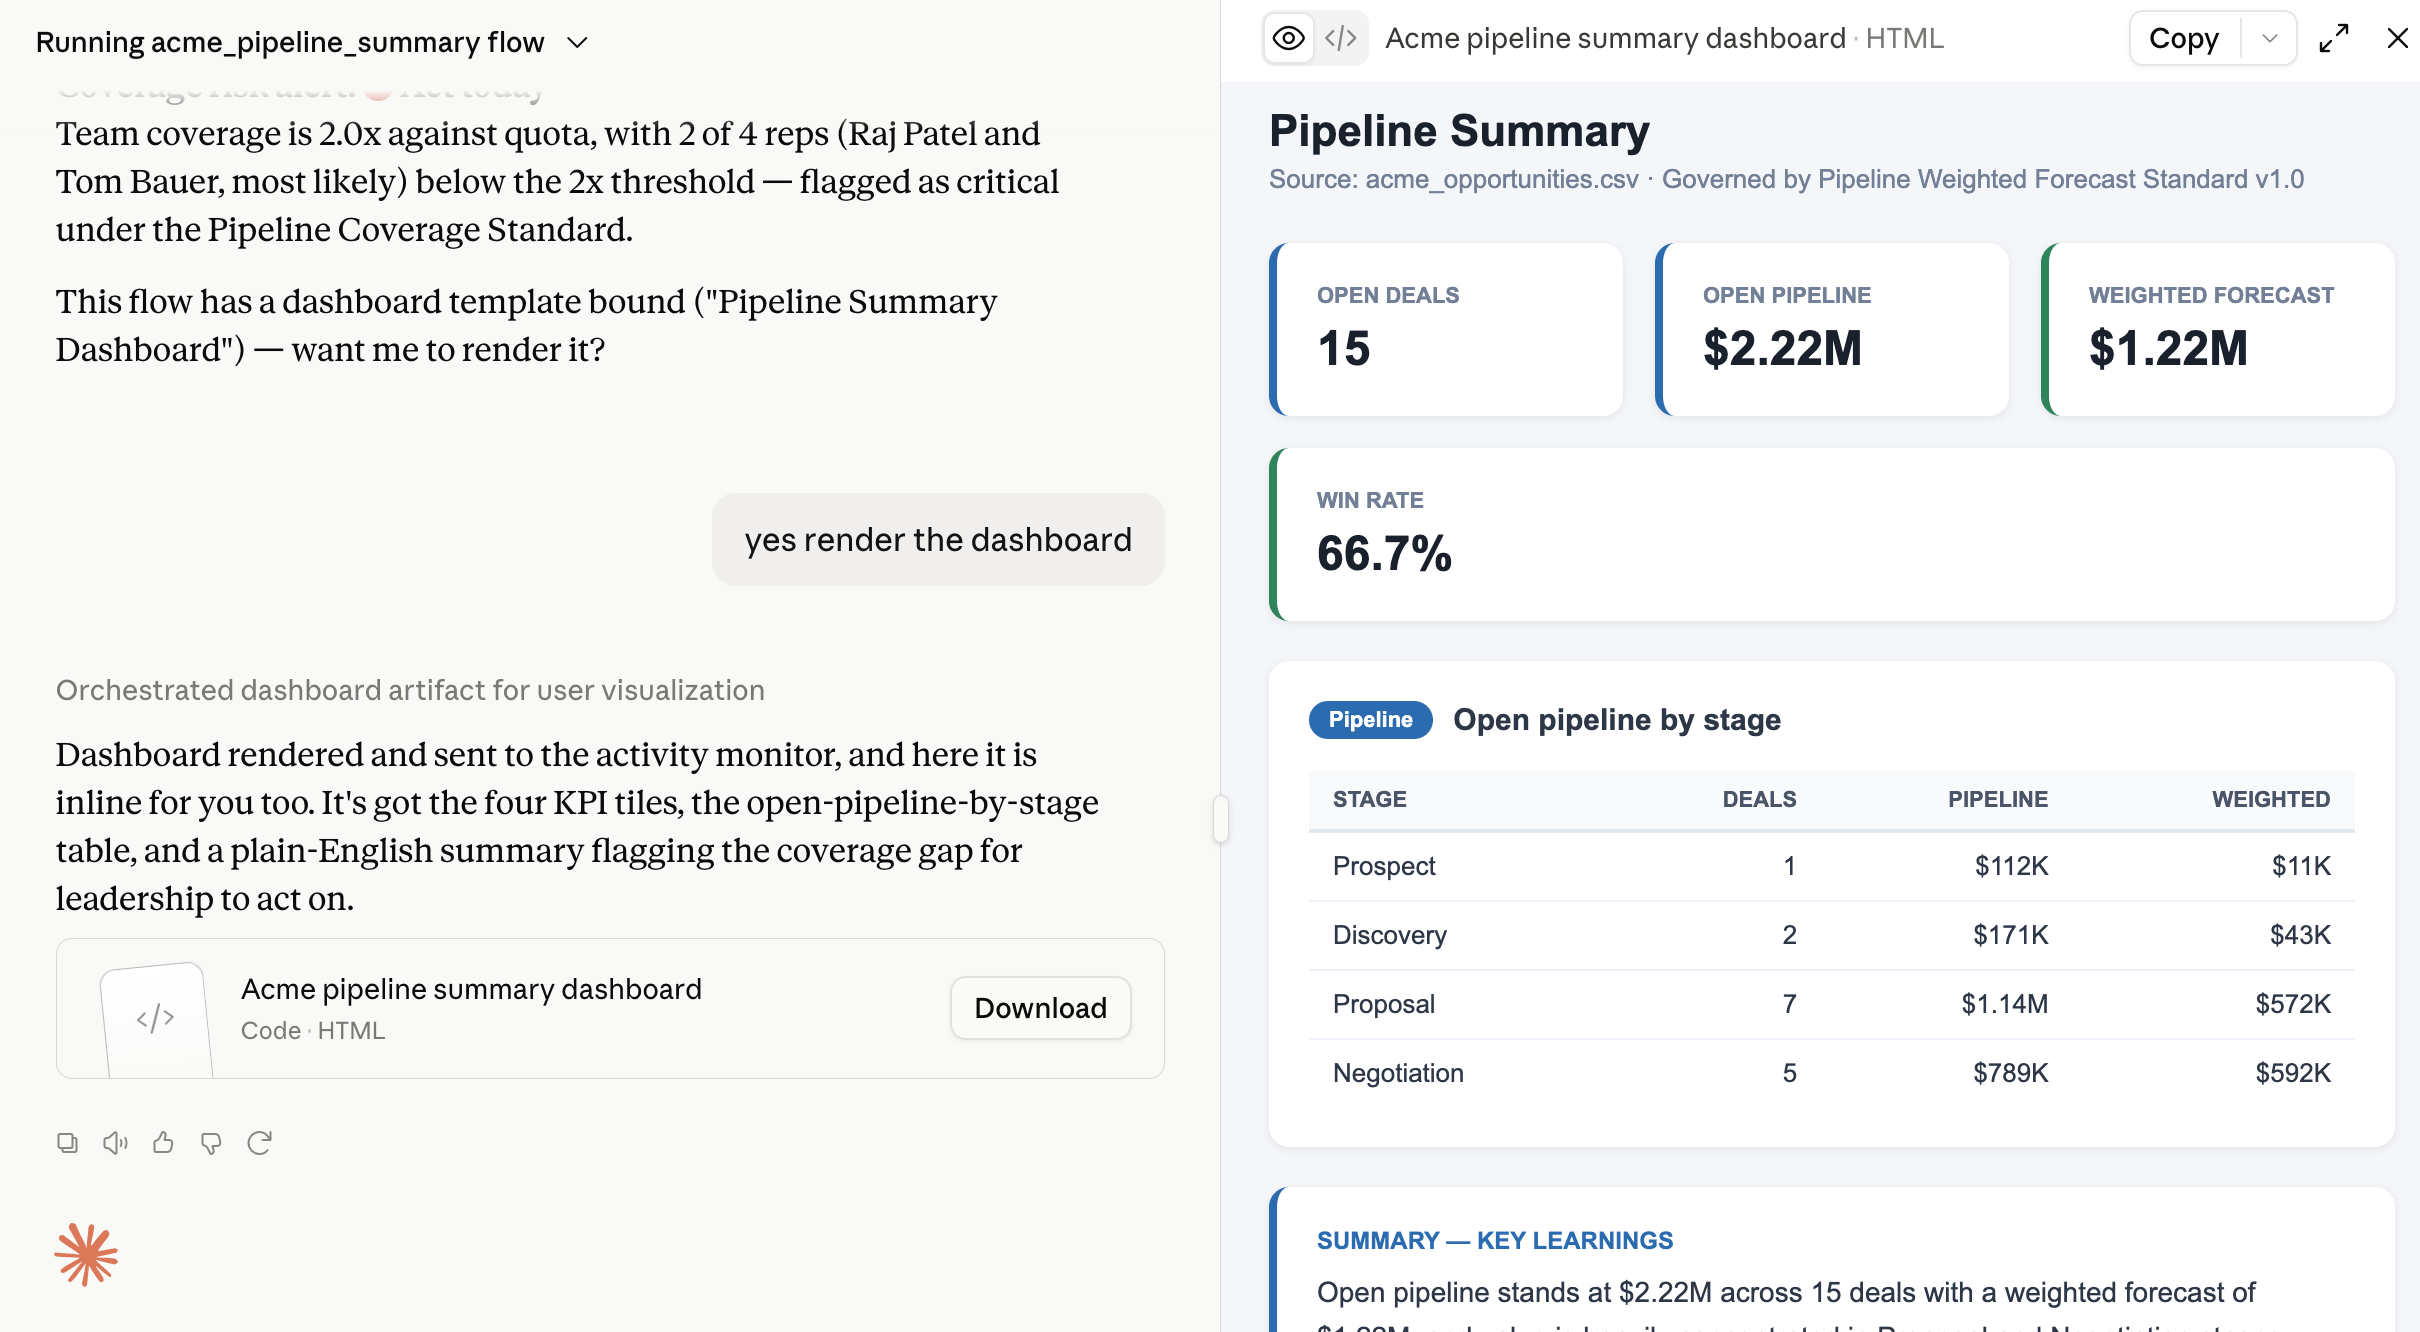Select the Discovery stage row label
This screenshot has width=2420, height=1332.
pyautogui.click(x=1390, y=935)
